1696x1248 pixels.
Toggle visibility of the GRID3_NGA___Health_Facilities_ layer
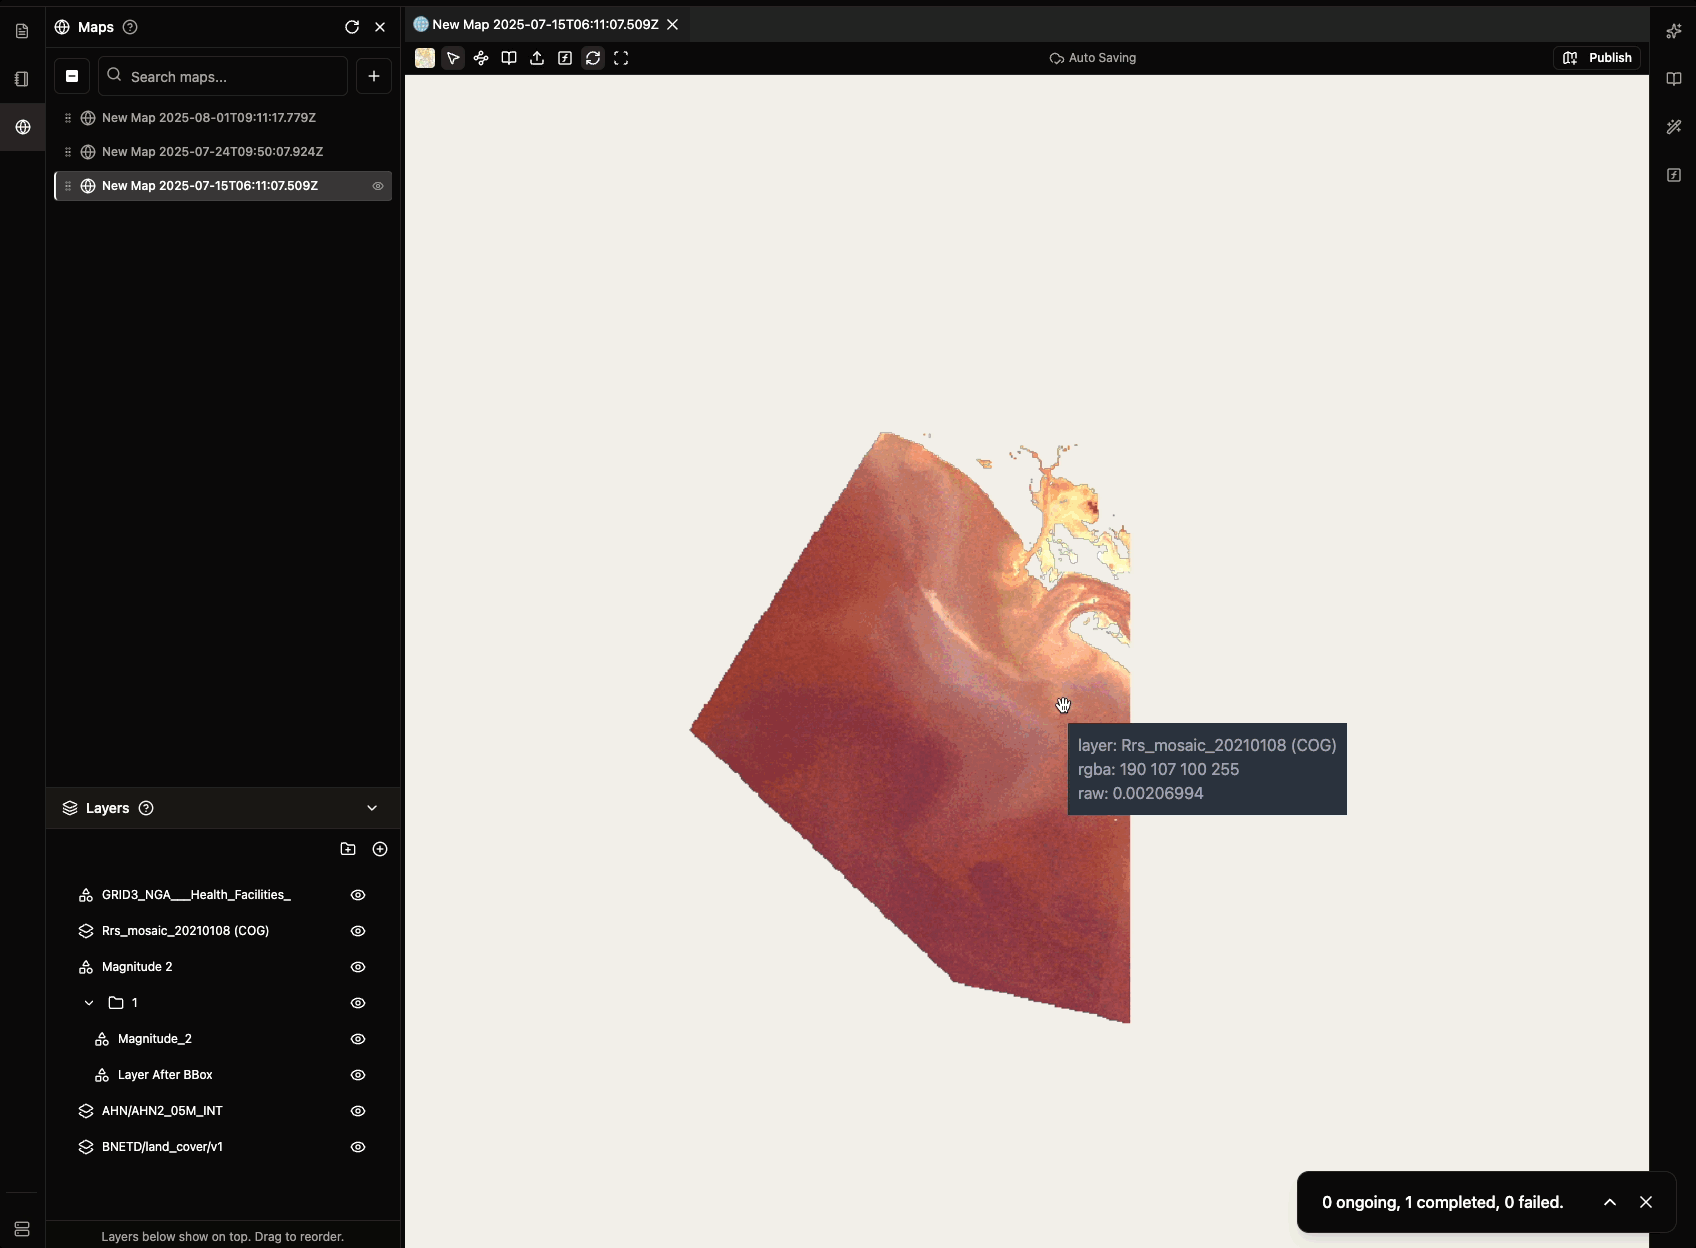[x=358, y=895]
